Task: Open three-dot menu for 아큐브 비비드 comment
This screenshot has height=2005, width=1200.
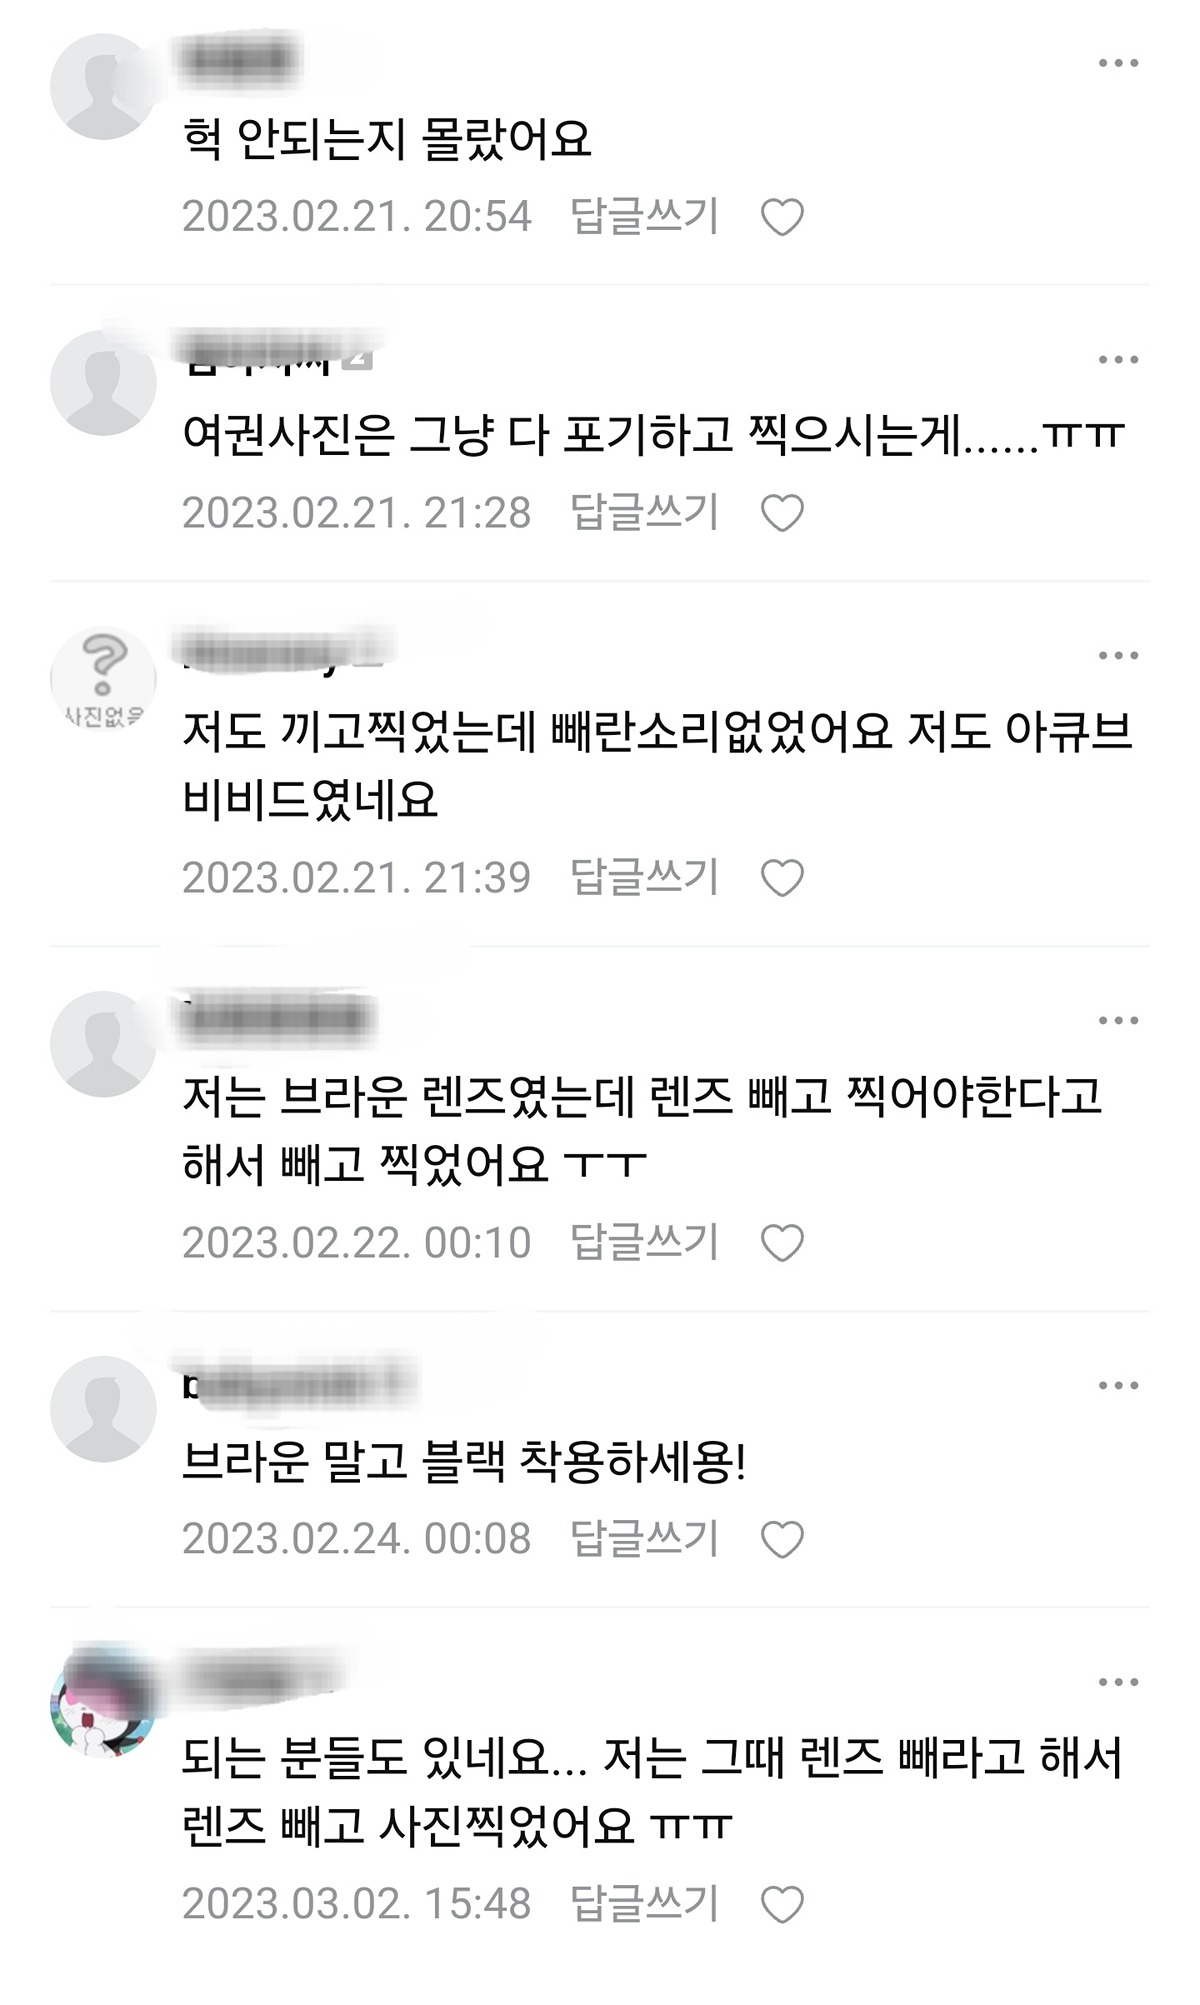Action: click(1118, 655)
